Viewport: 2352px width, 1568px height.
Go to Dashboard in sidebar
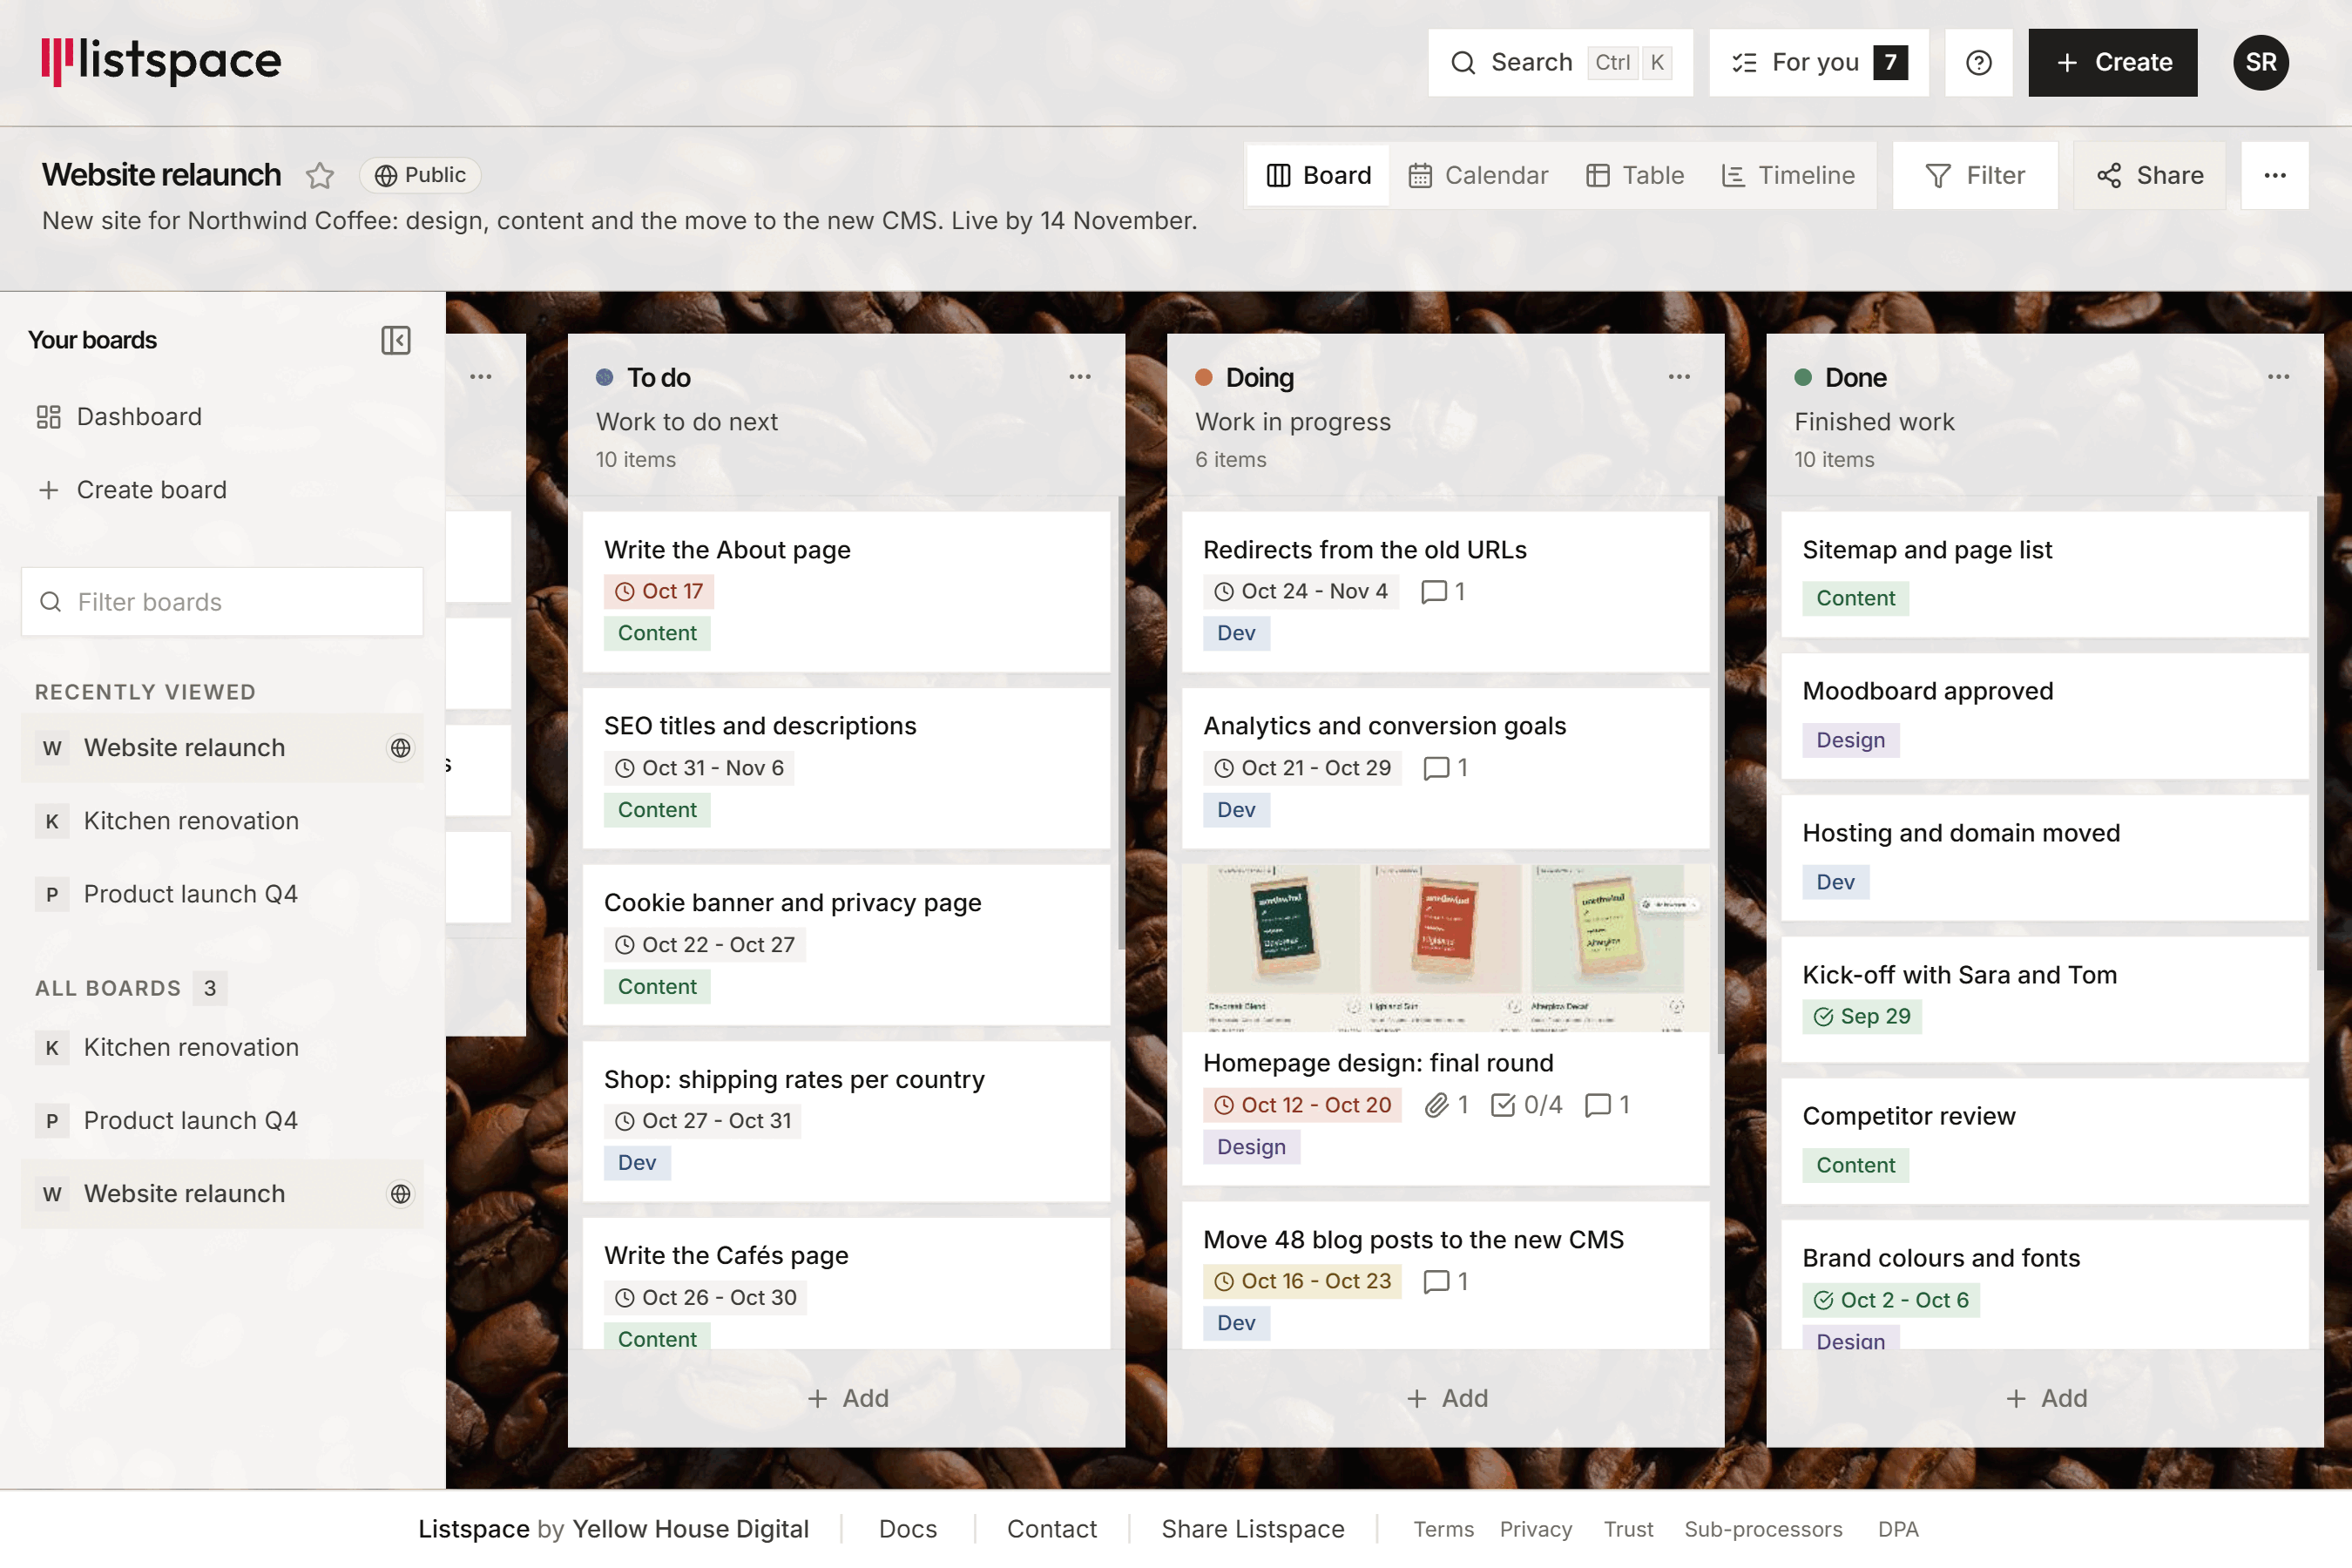(x=222, y=416)
